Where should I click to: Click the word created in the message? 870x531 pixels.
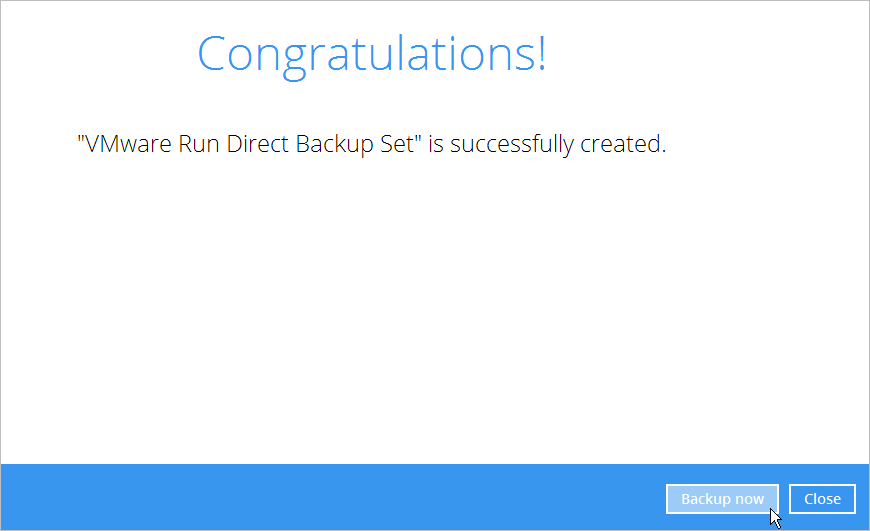click(620, 144)
